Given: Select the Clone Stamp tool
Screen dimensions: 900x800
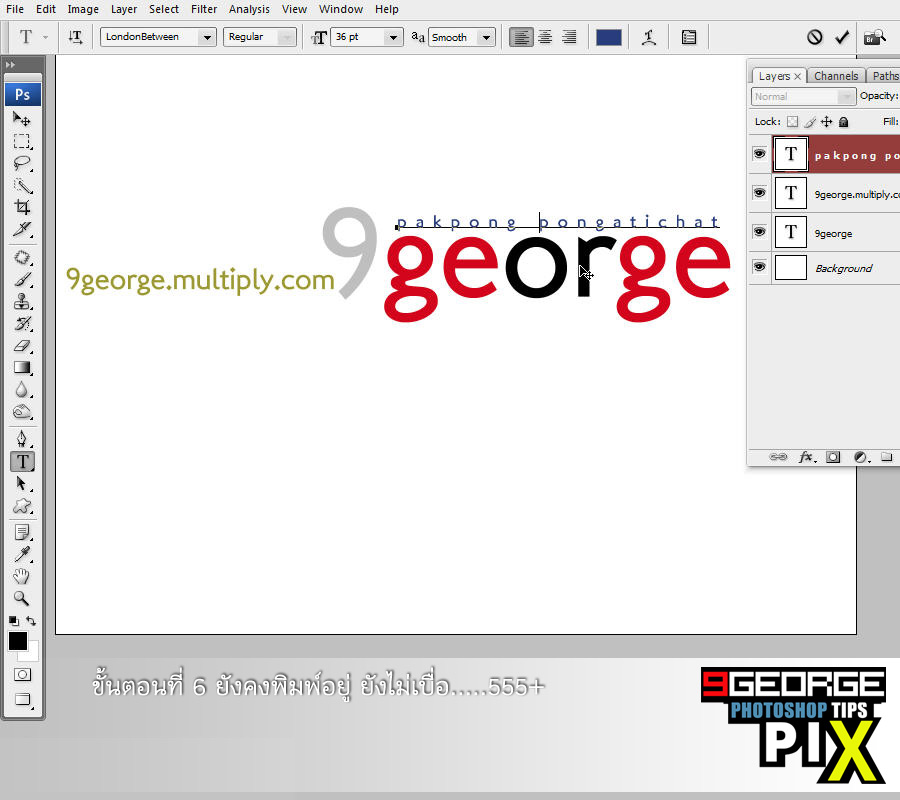Looking at the screenshot, I should point(22,301).
